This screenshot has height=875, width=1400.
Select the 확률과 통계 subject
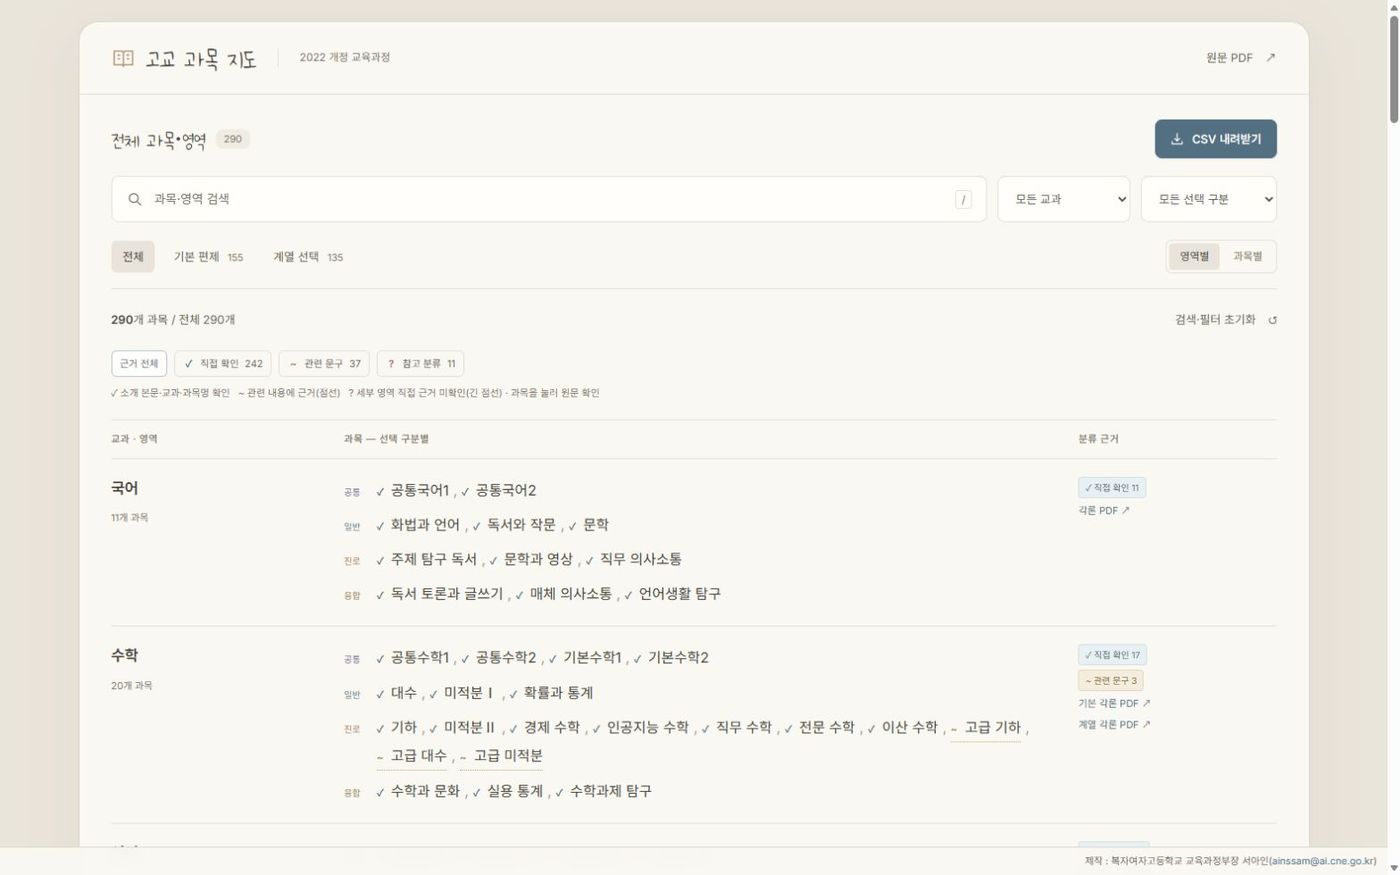558,693
